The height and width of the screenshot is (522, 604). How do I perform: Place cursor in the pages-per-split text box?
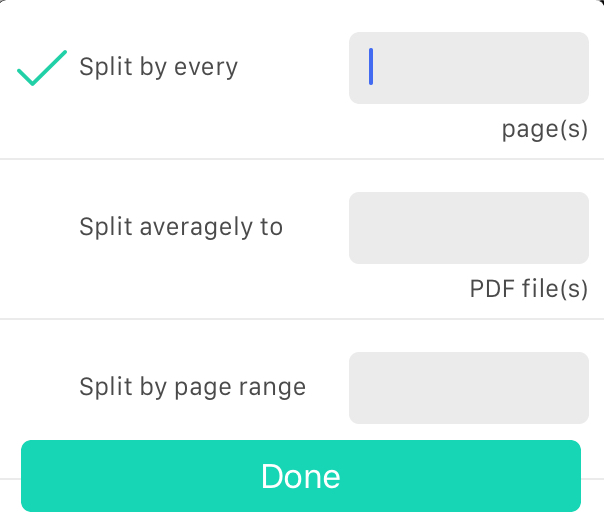(x=468, y=68)
